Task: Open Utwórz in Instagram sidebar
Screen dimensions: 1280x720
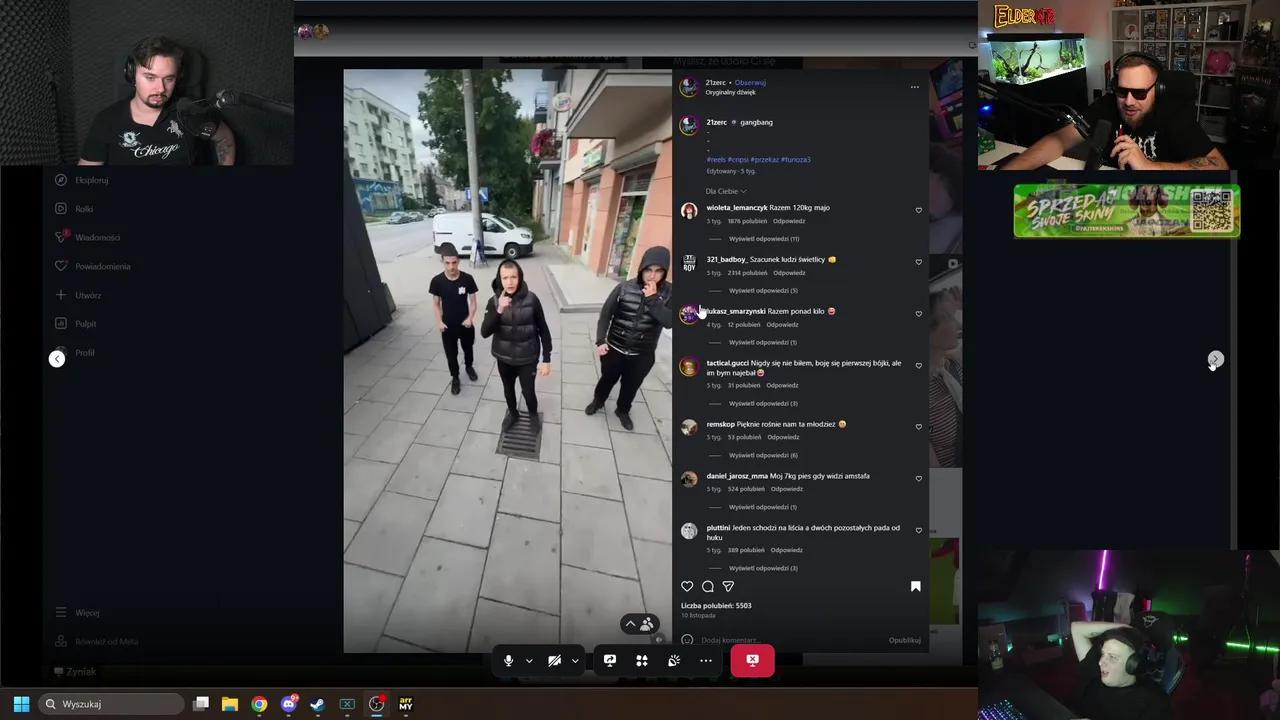Action: pyautogui.click(x=78, y=295)
